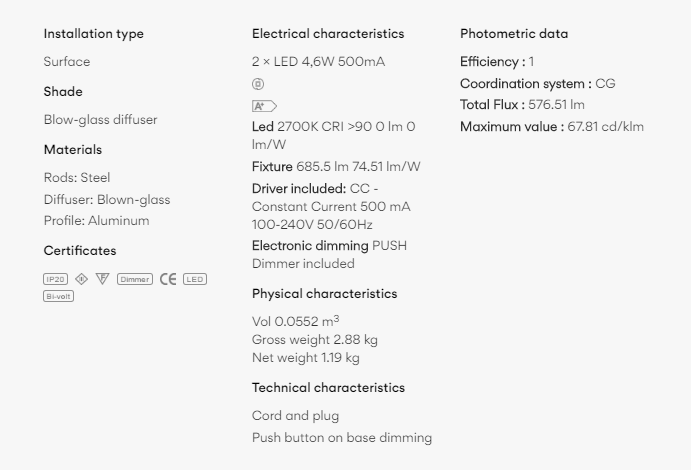Click the Physical characteristics heading
Screen dimensions: 691x470
coord(324,294)
